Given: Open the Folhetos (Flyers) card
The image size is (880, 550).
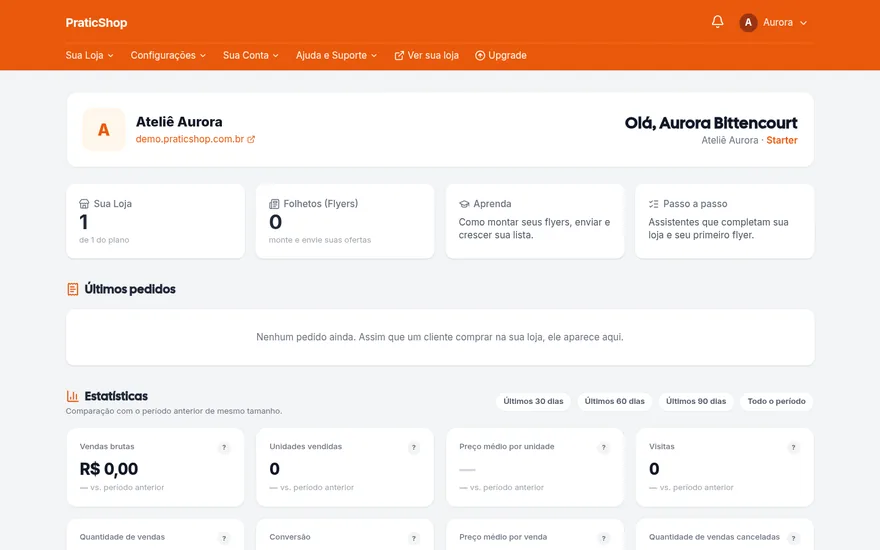Looking at the screenshot, I should [345, 221].
